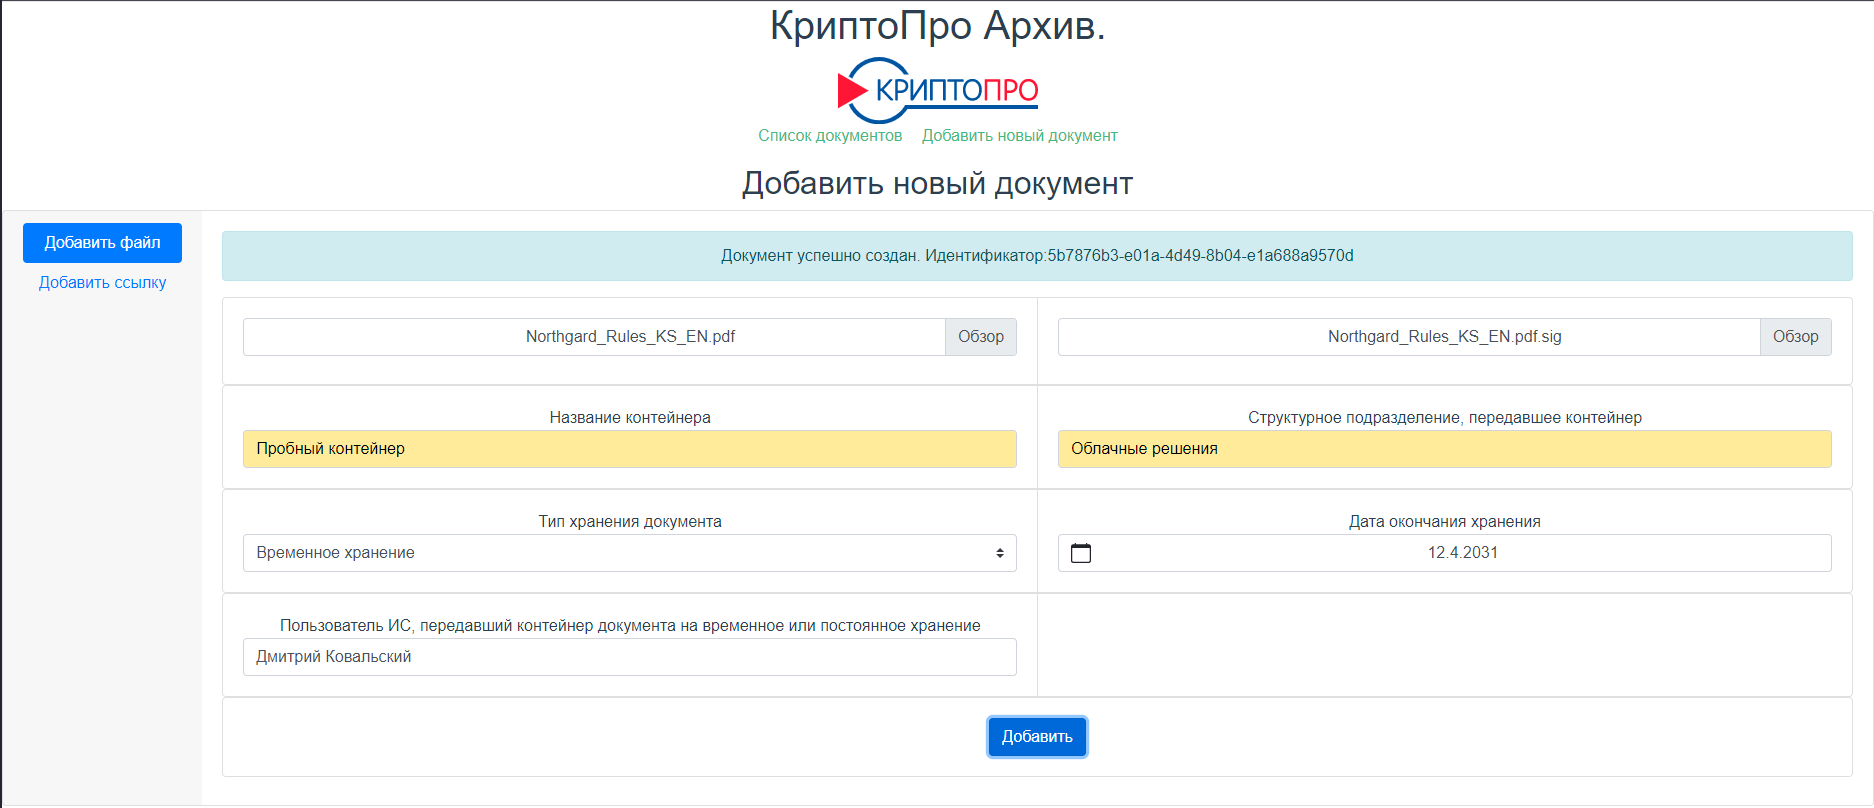Click the КриптоПро logo image
The height and width of the screenshot is (808, 1874).
click(937, 90)
